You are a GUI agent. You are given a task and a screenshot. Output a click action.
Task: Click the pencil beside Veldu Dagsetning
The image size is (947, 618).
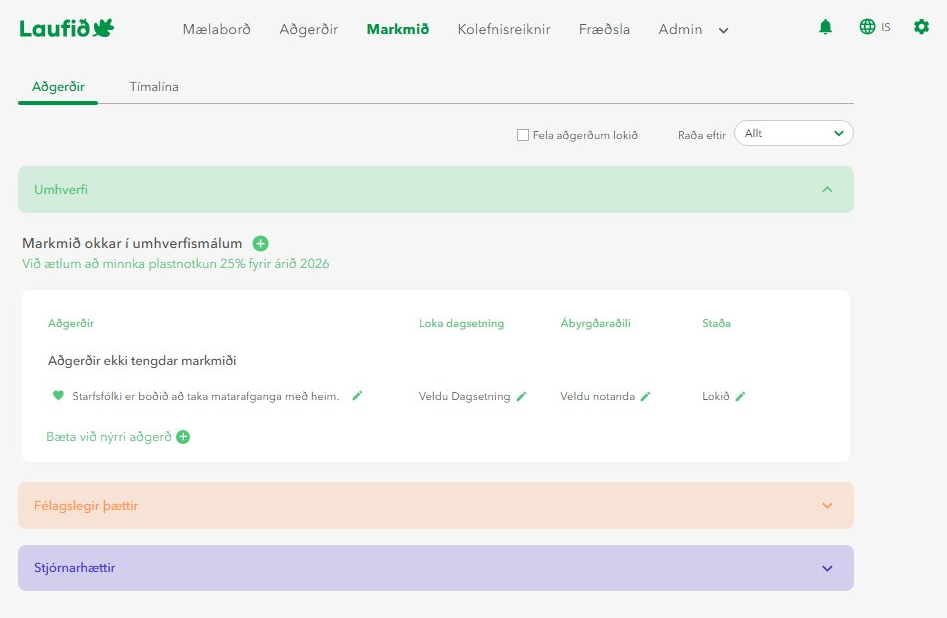pos(521,397)
